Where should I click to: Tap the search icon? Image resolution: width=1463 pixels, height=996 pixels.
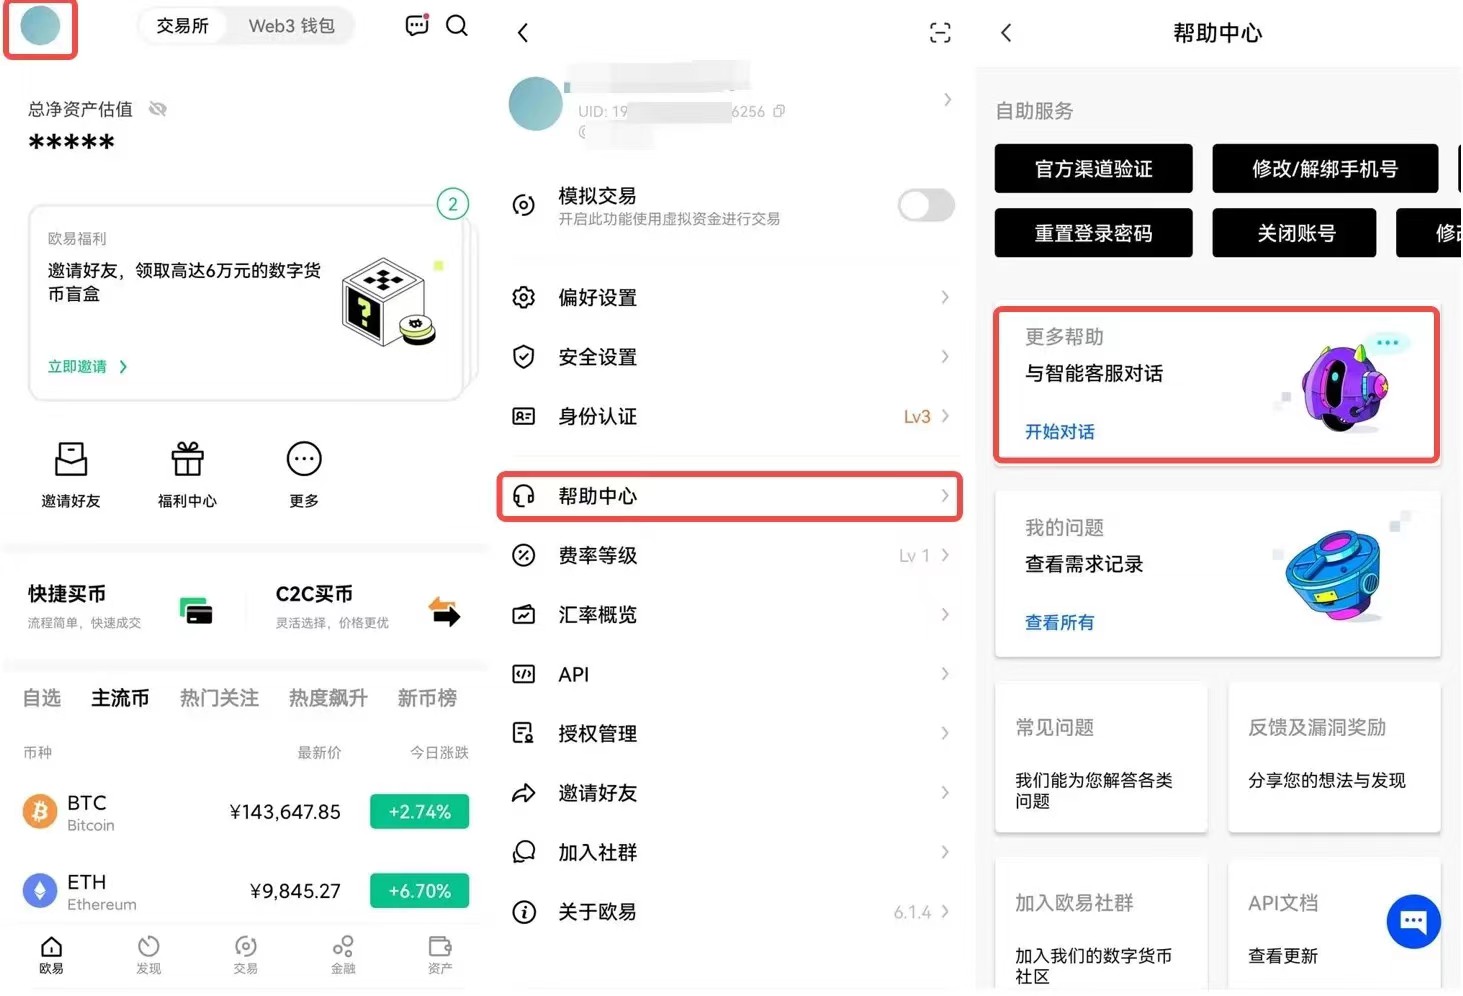tap(457, 26)
